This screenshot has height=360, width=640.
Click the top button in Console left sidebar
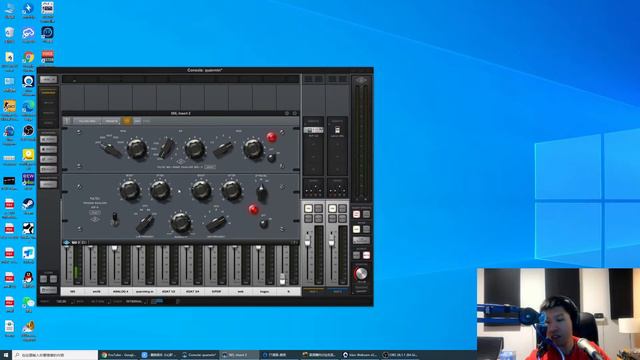(x=49, y=79)
